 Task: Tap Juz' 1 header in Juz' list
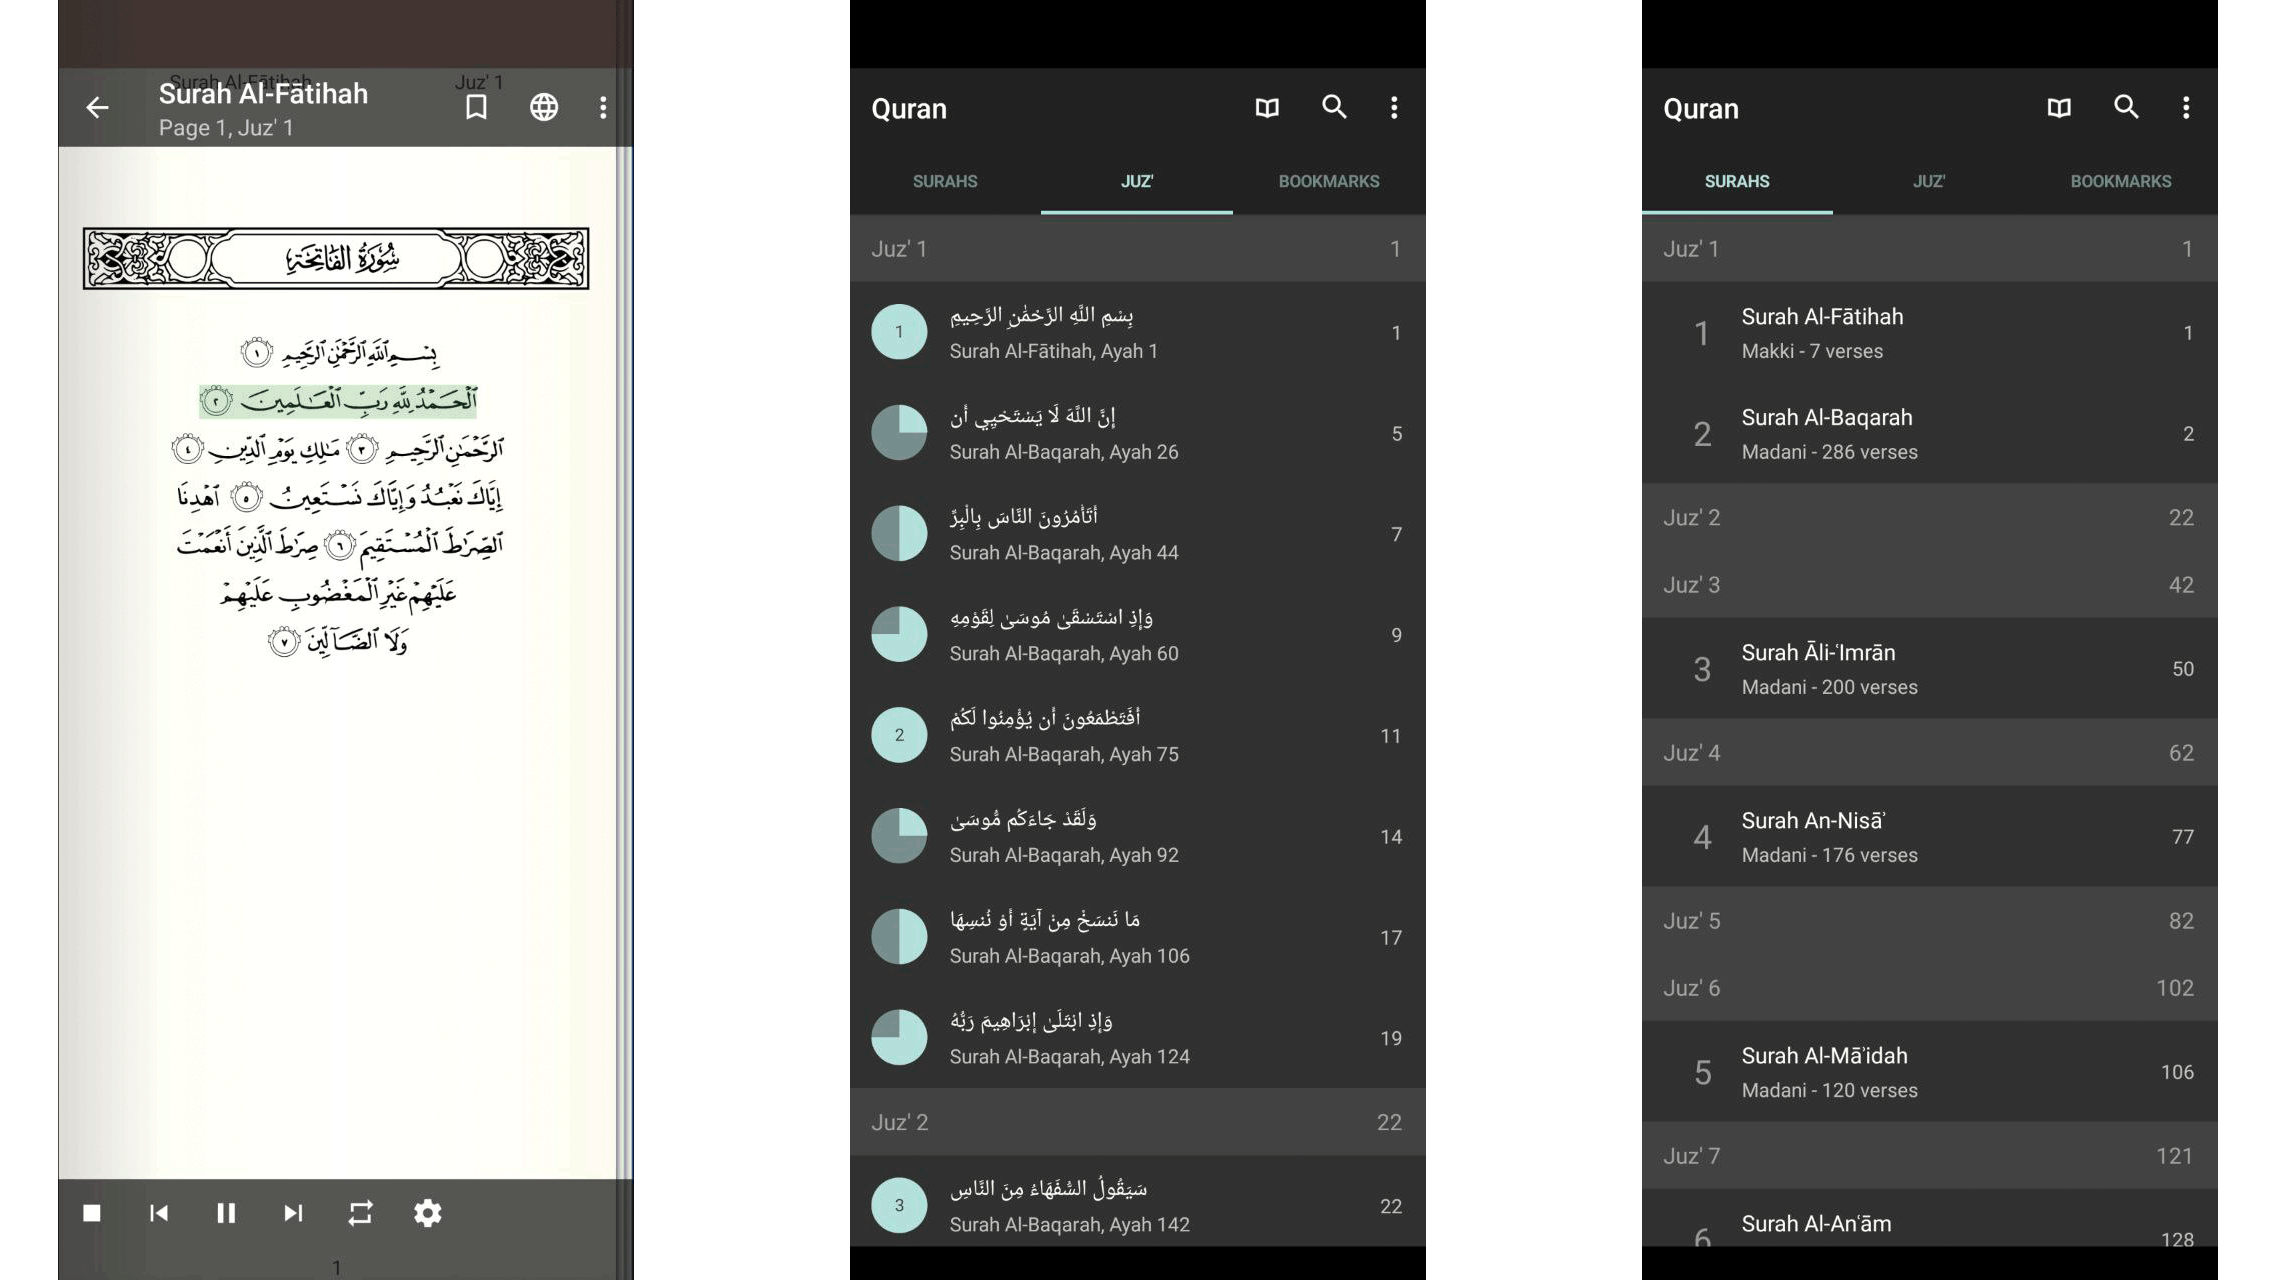point(1138,248)
